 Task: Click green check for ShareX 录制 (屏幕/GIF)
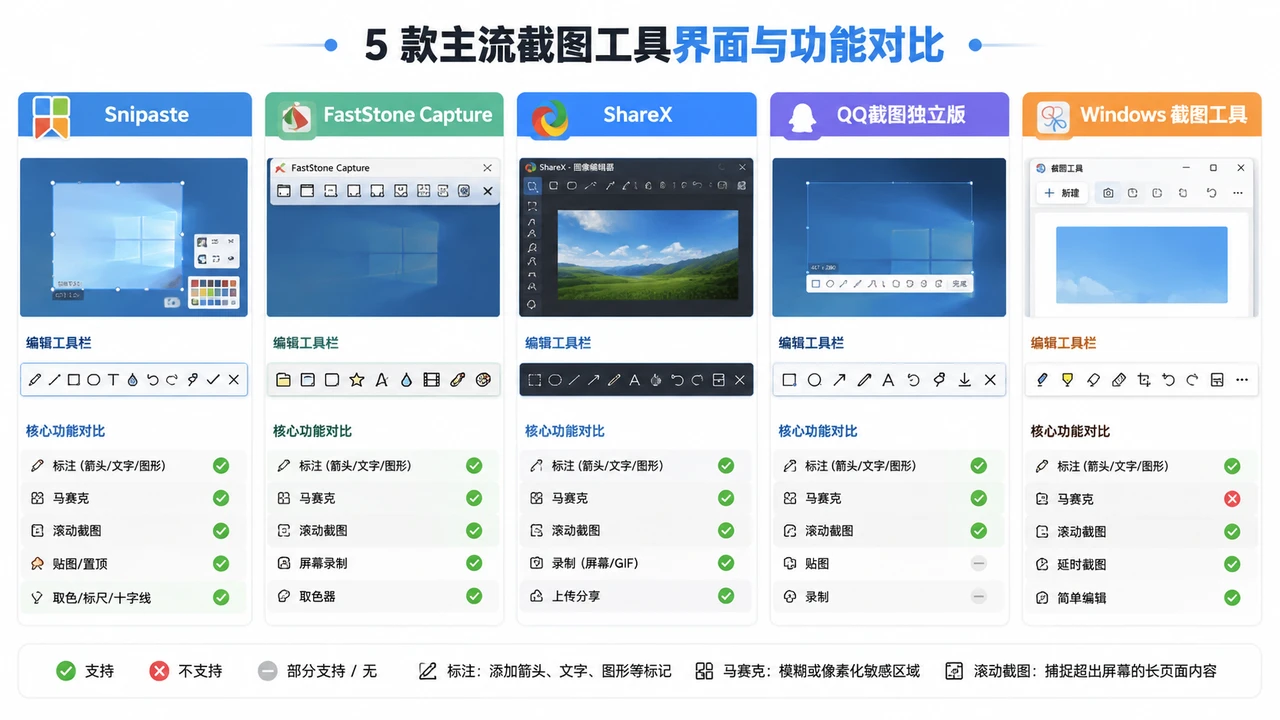726,563
